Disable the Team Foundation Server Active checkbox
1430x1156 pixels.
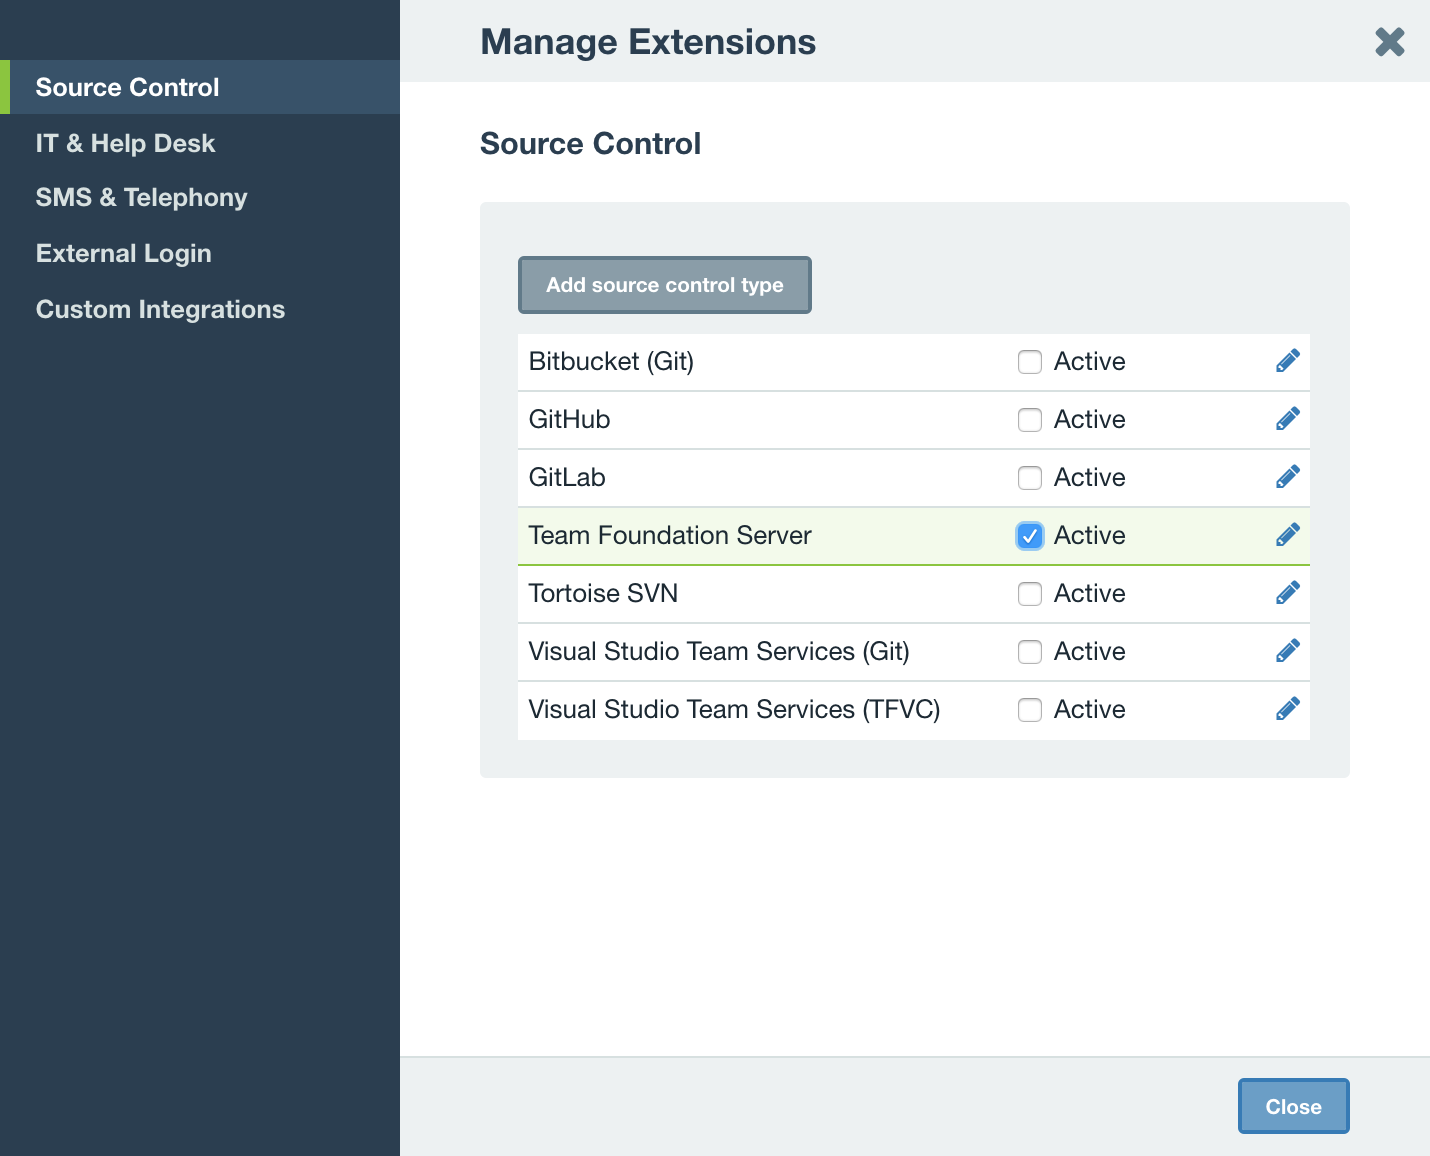1030,536
